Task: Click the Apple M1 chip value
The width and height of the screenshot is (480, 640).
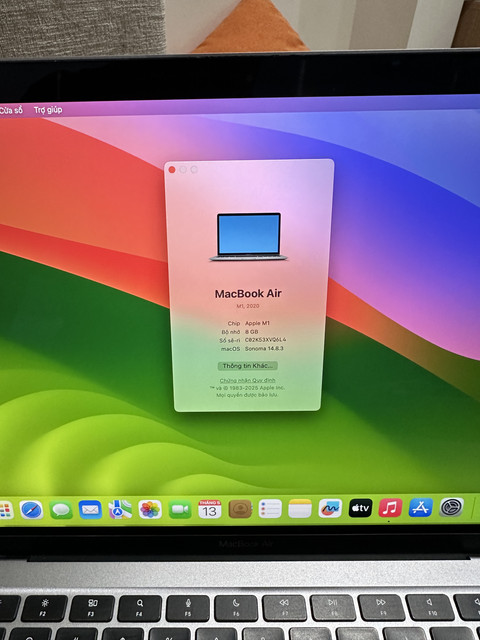Action: click(257, 323)
